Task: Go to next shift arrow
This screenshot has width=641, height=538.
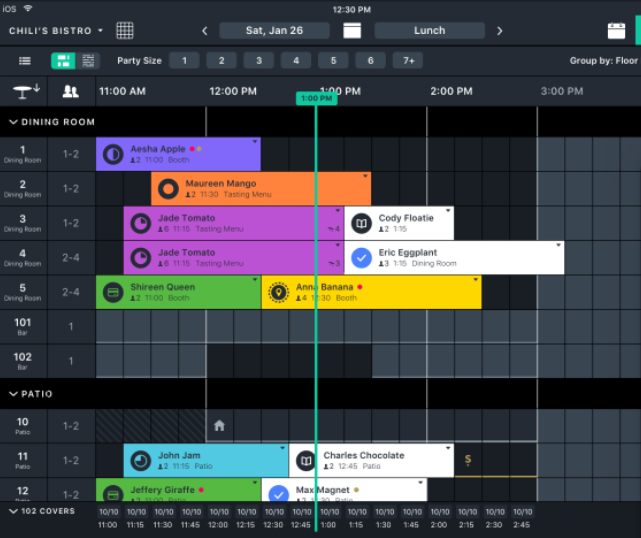Action: [500, 31]
